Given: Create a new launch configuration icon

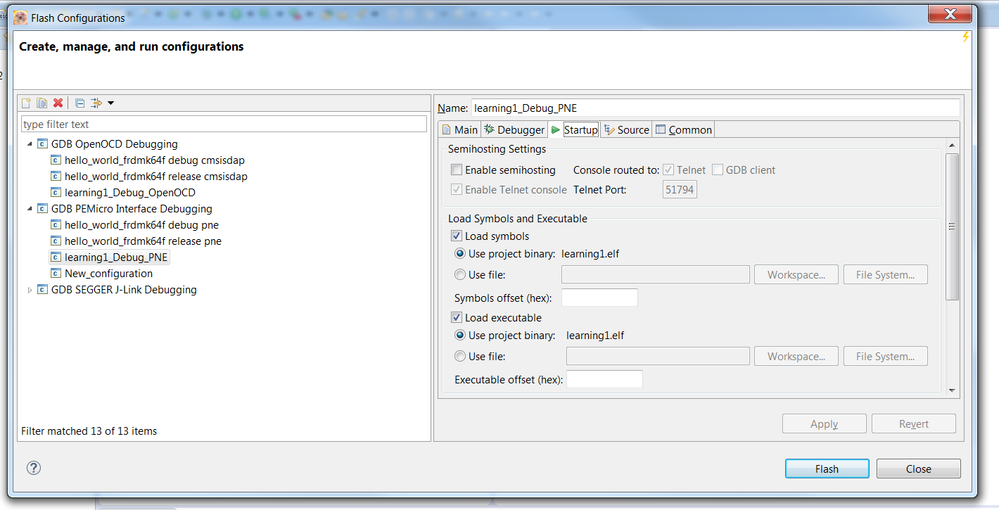Looking at the screenshot, I should 26,103.
